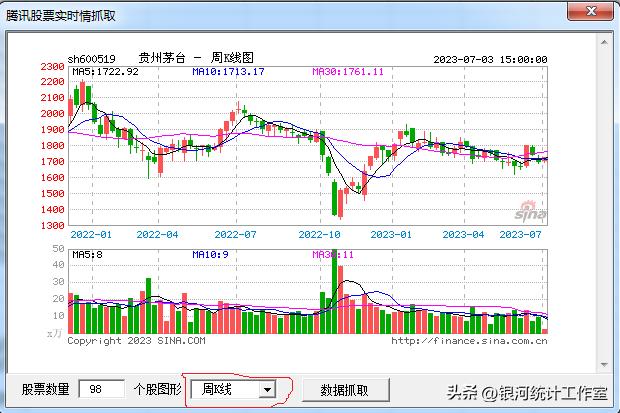This screenshot has height=413, width=620.
Task: Click the 2022-01 date axis label
Action: coord(91,235)
